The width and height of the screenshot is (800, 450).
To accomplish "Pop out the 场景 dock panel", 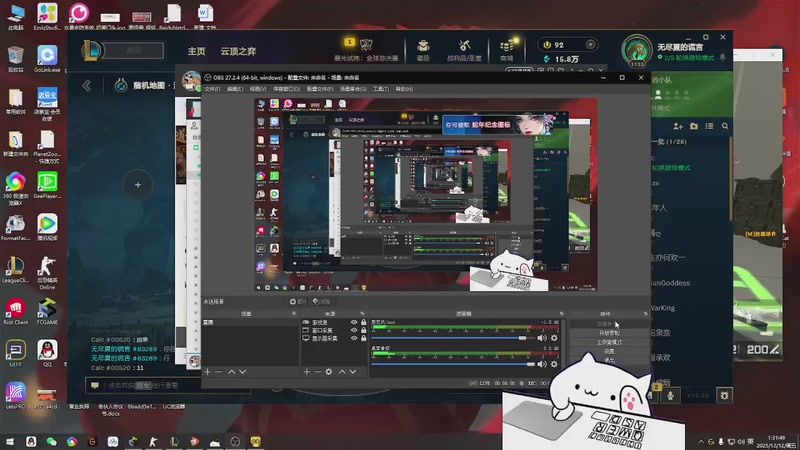I will coord(294,313).
